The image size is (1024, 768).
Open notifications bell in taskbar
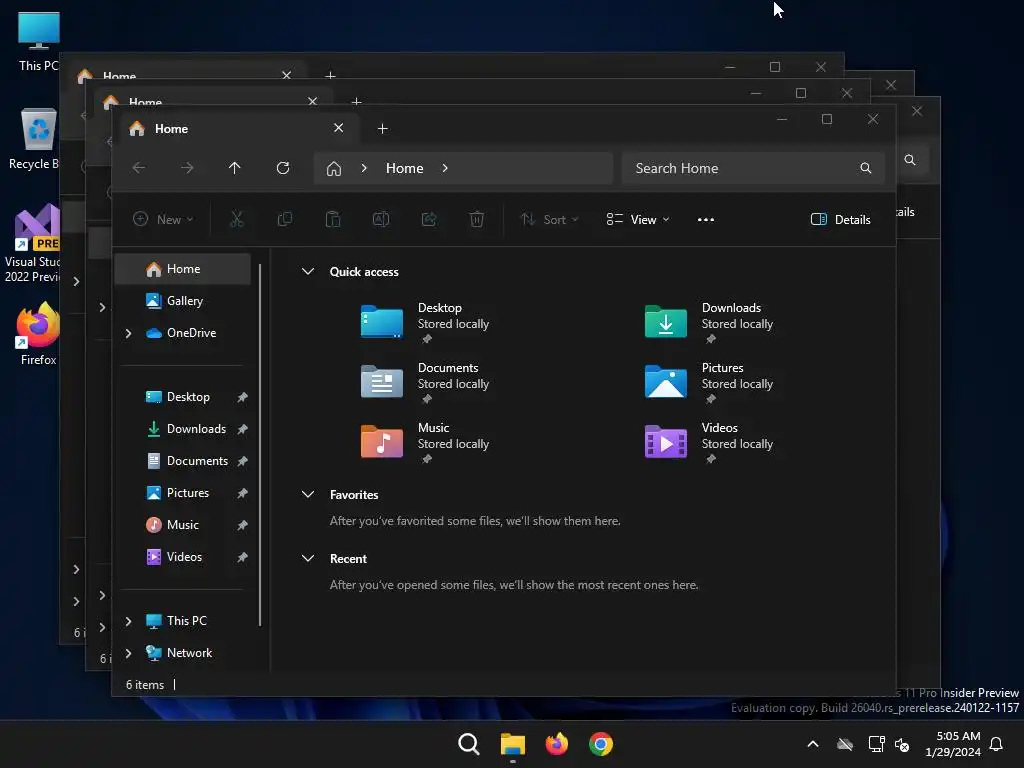[997, 744]
